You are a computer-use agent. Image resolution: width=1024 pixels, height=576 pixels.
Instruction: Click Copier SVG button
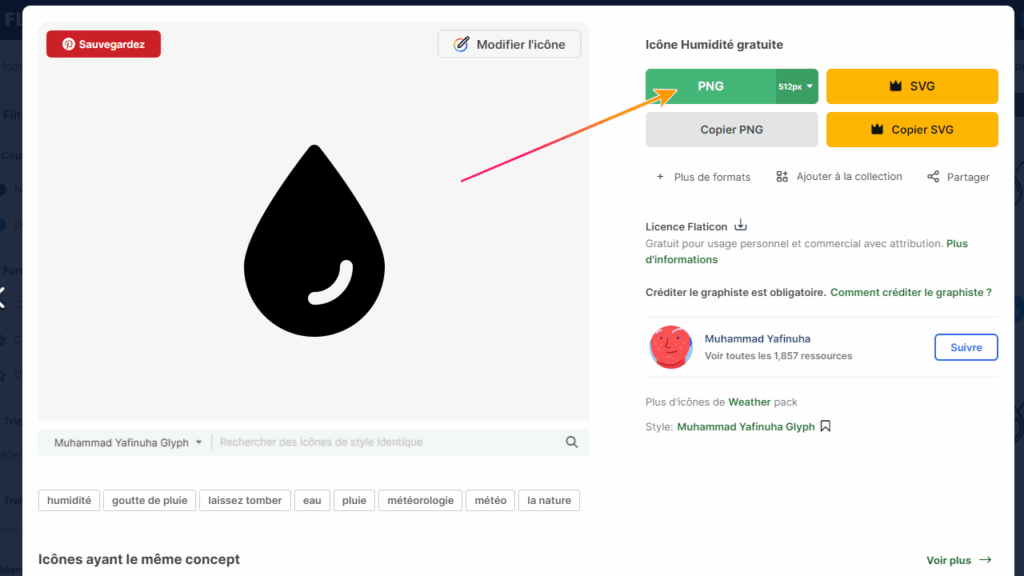pos(912,129)
